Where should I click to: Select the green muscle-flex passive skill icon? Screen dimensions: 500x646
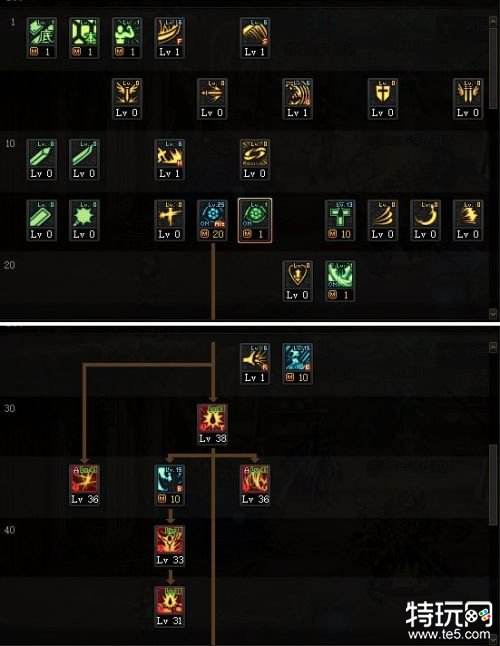(127, 38)
